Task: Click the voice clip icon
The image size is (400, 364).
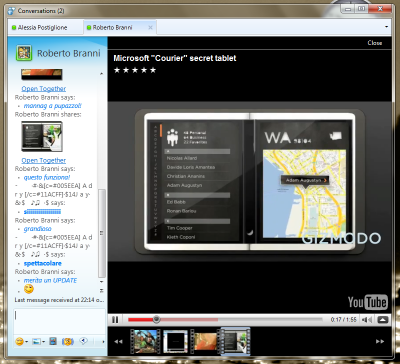Action: coord(83,341)
